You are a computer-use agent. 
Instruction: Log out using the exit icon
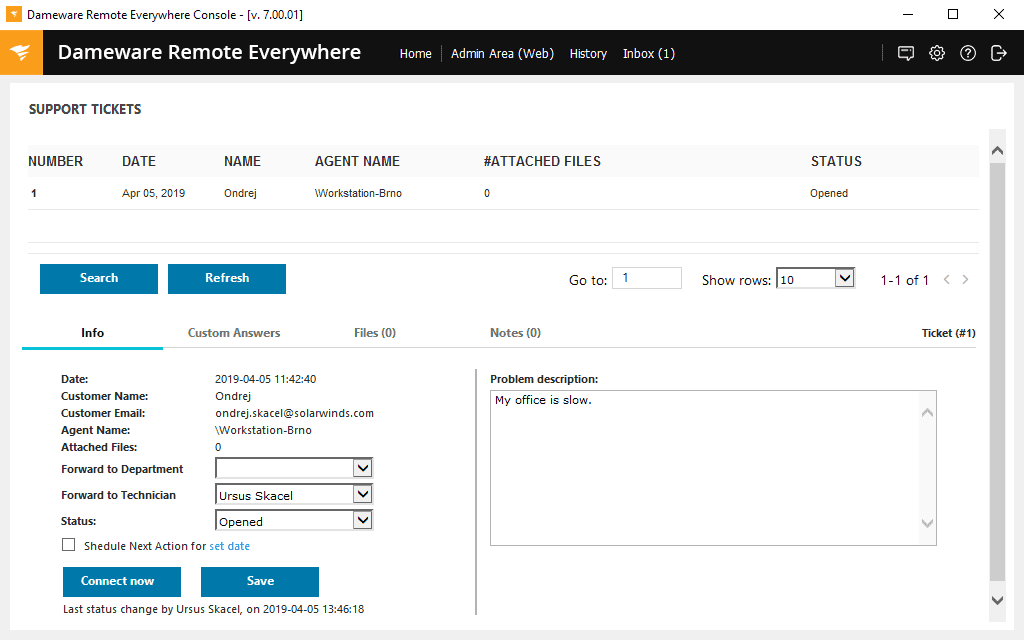click(998, 53)
